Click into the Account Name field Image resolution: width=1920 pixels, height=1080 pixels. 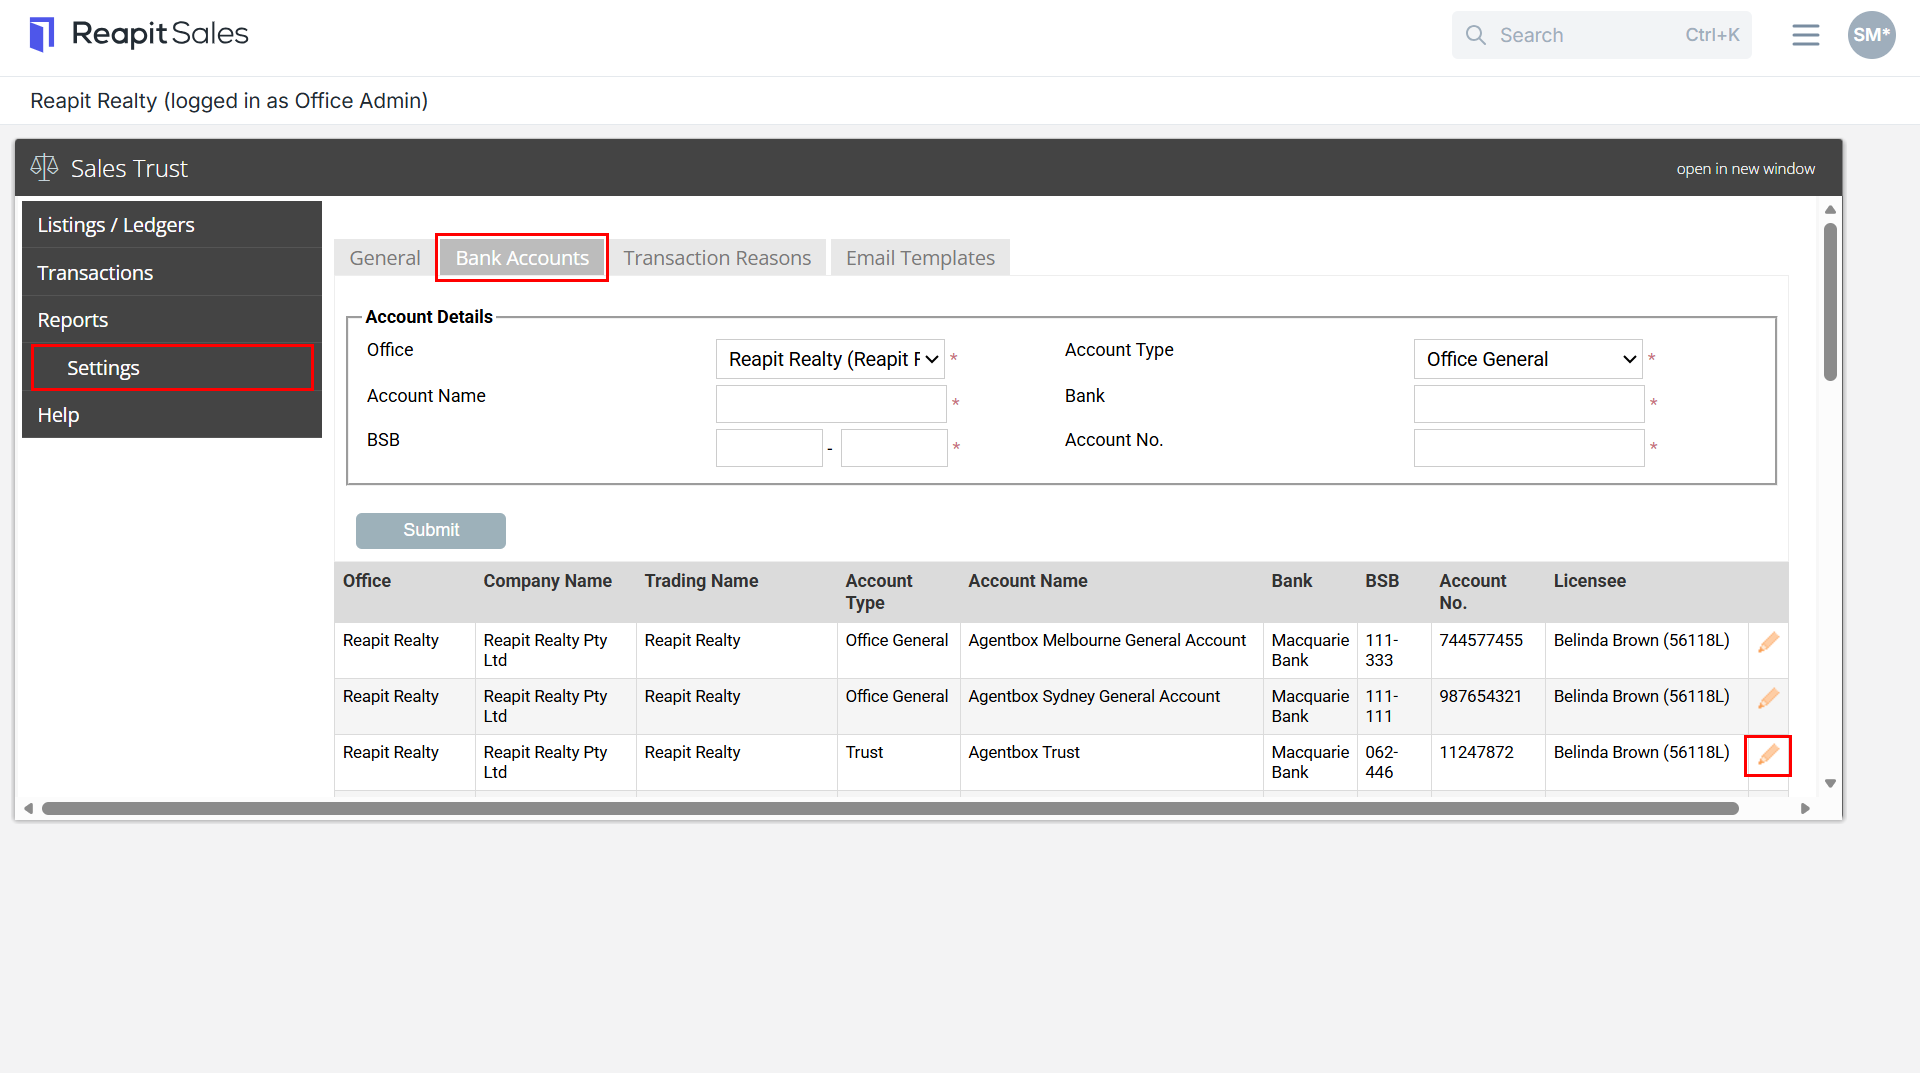coord(831,404)
